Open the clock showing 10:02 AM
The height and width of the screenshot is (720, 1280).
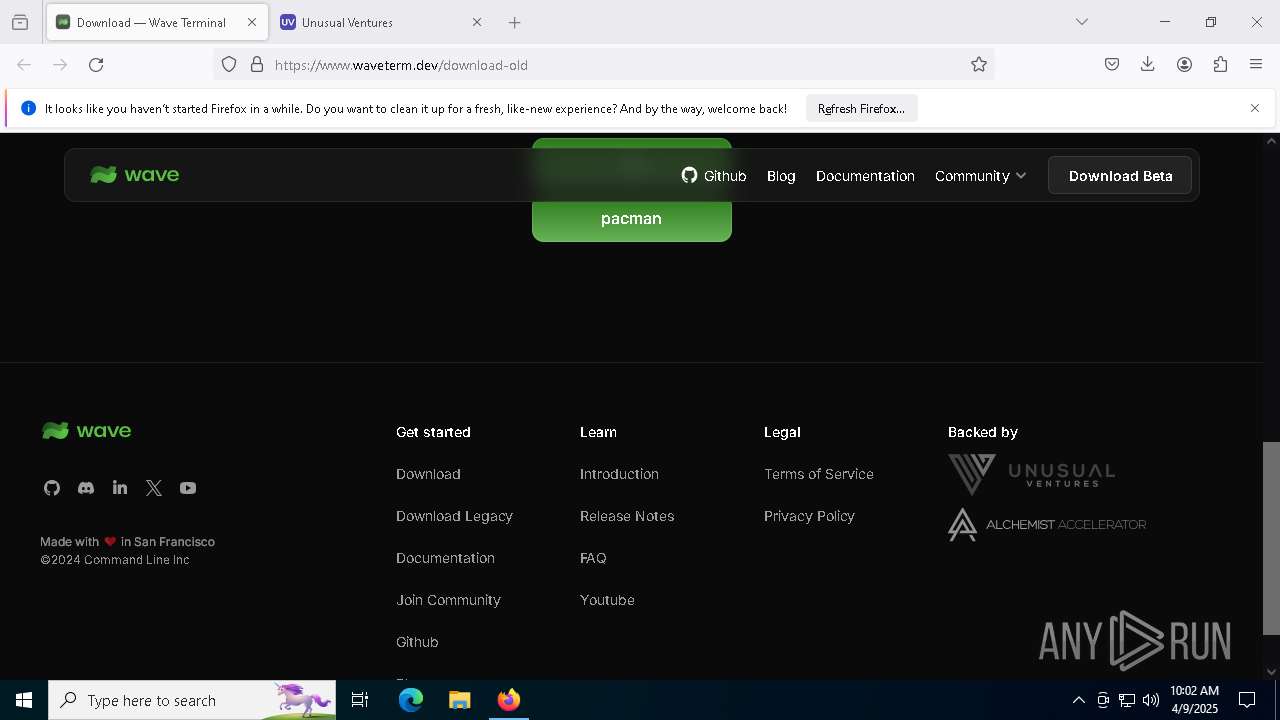[x=1194, y=700]
